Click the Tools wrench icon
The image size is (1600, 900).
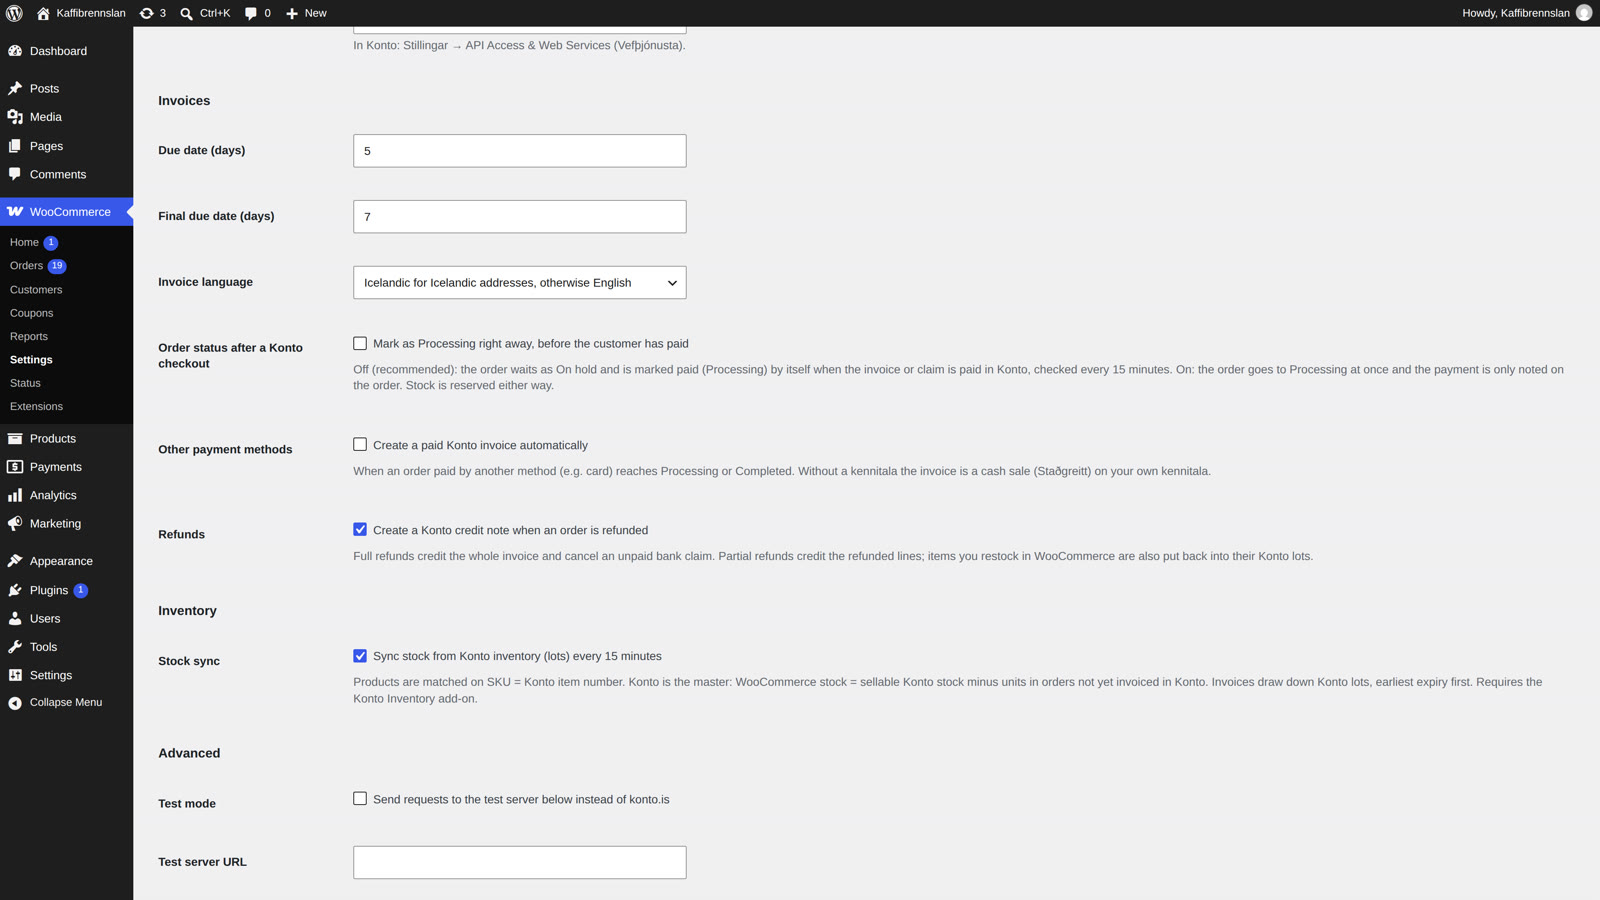point(15,647)
